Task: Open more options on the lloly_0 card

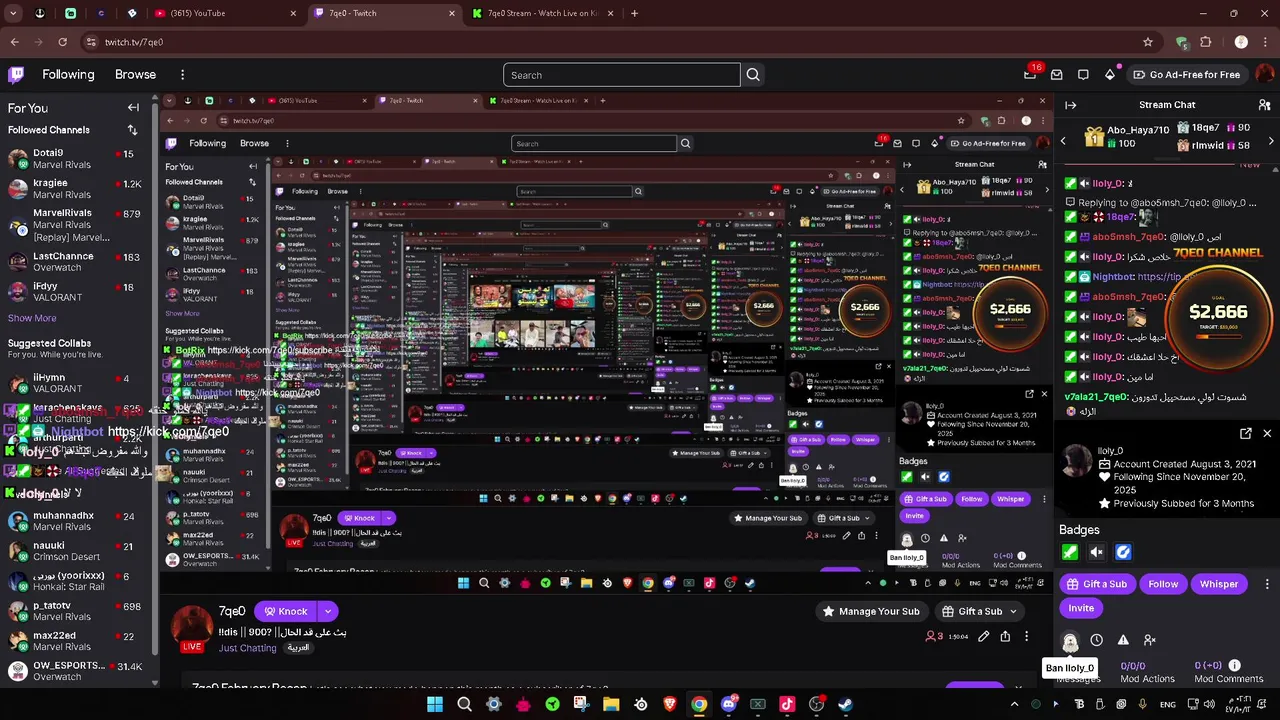Action: 1267,584
